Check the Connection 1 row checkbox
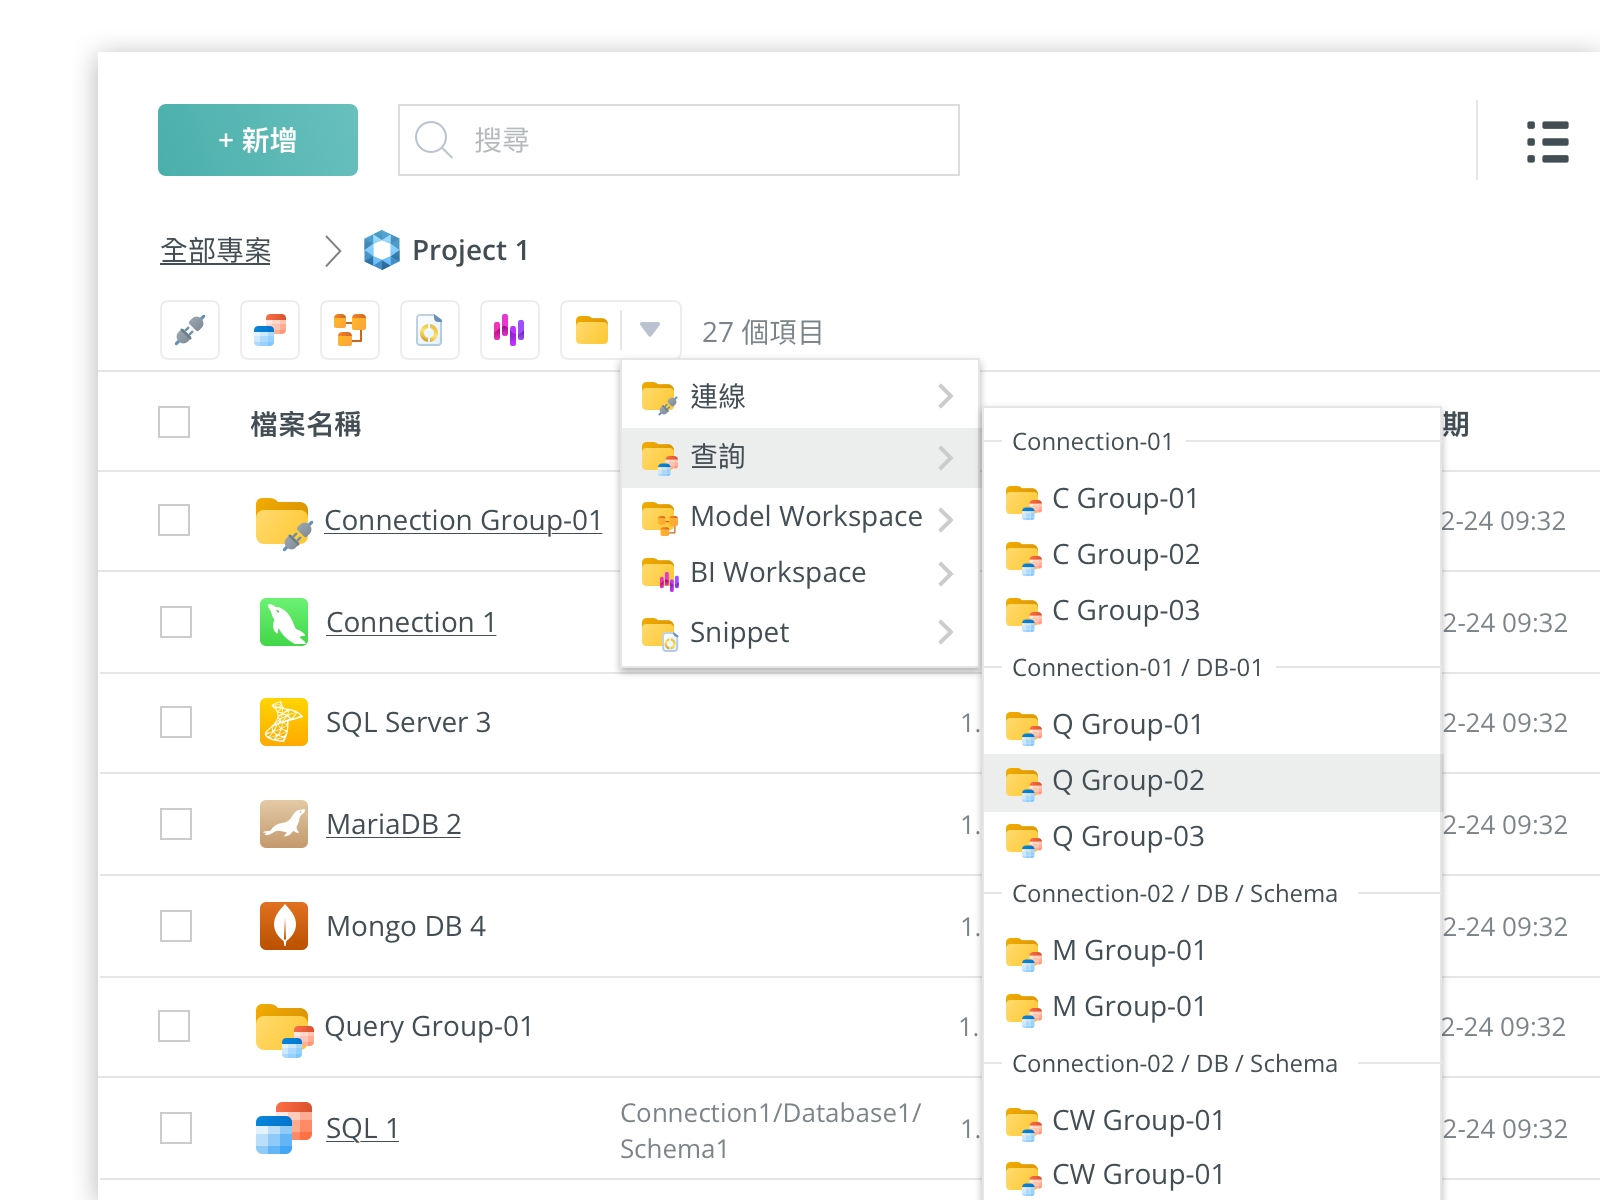The image size is (1600, 1200). pos(176,622)
